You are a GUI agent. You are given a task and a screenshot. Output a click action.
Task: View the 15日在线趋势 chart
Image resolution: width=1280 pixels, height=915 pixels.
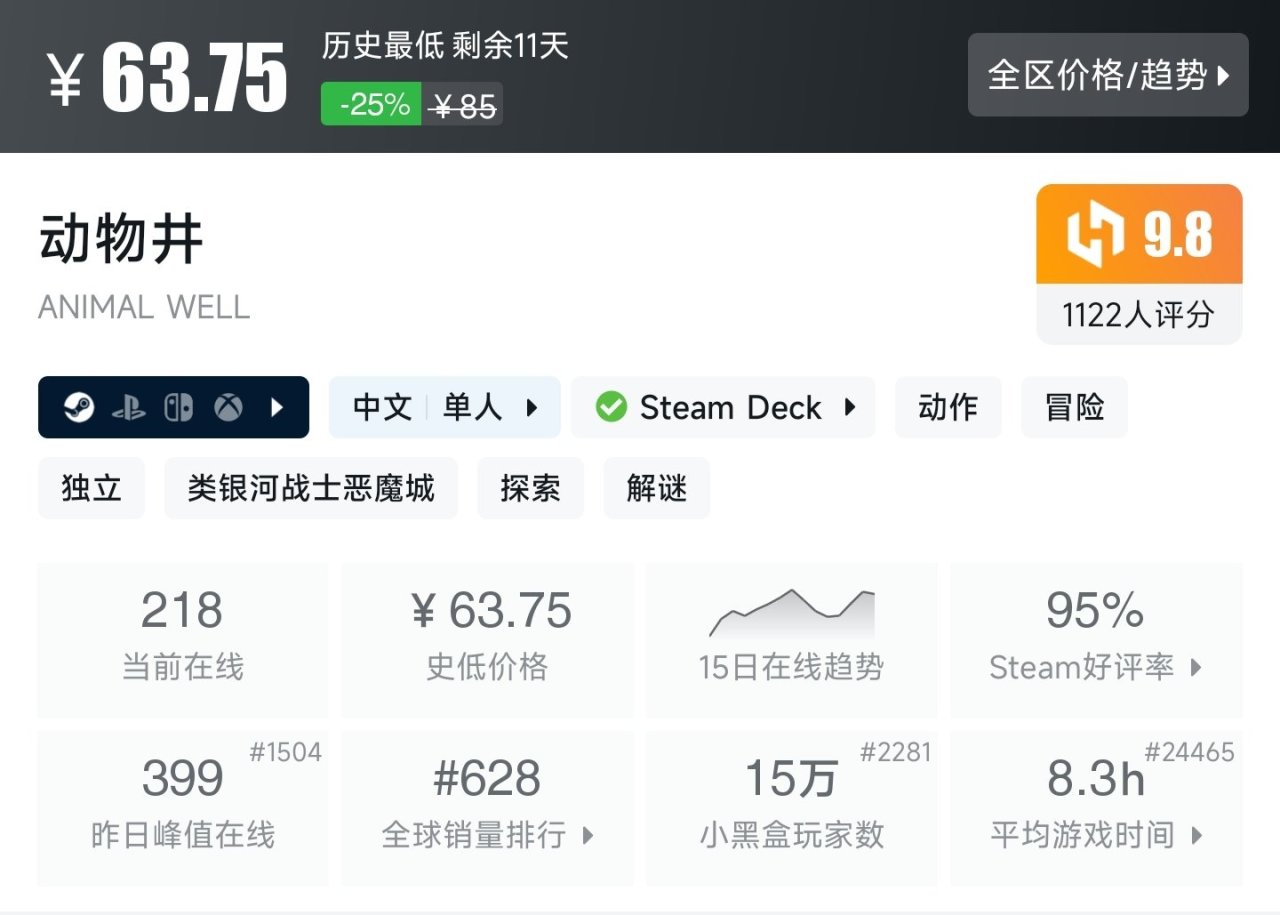(791, 638)
